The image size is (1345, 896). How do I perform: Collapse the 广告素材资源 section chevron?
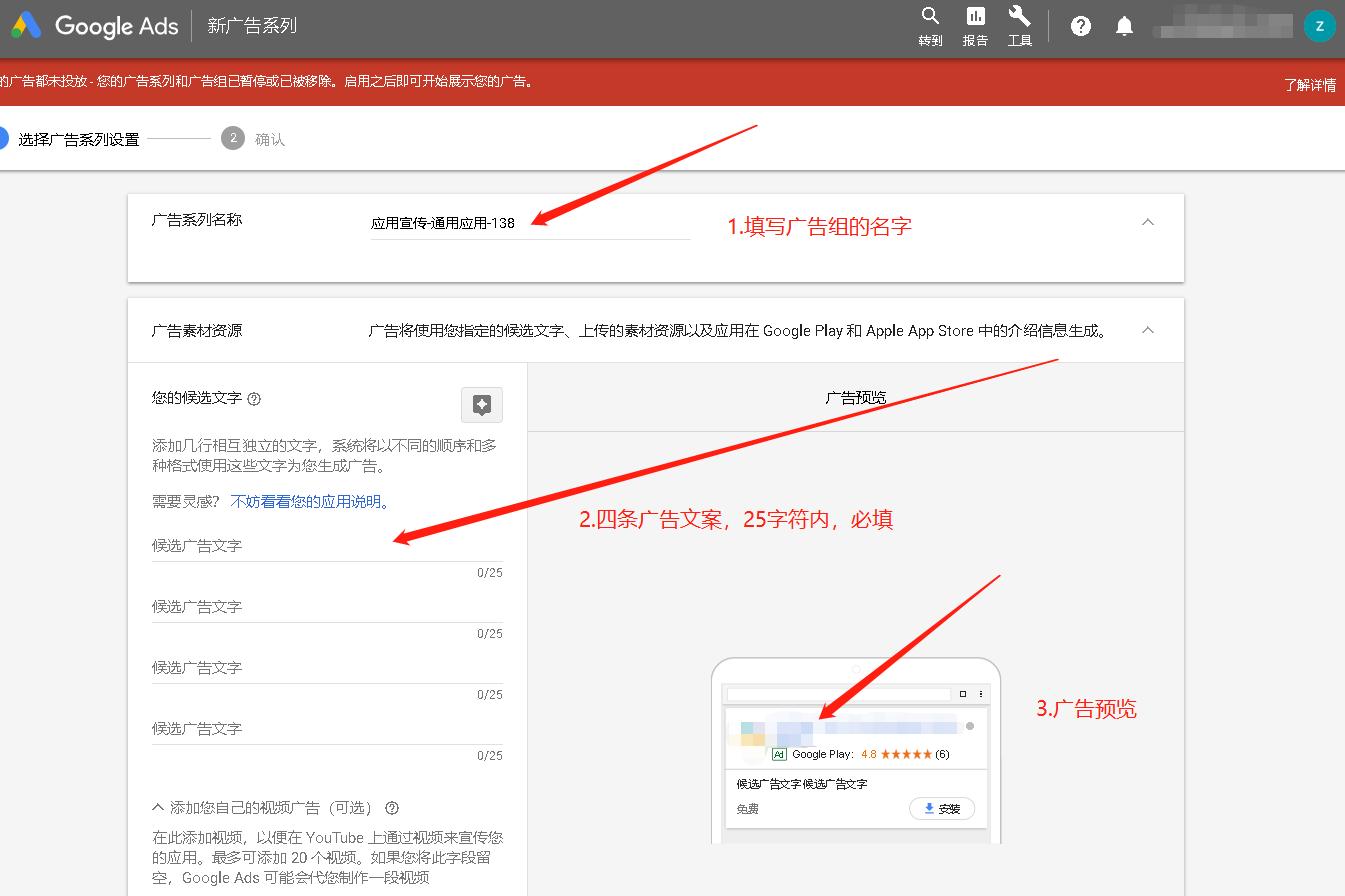[x=1148, y=330]
